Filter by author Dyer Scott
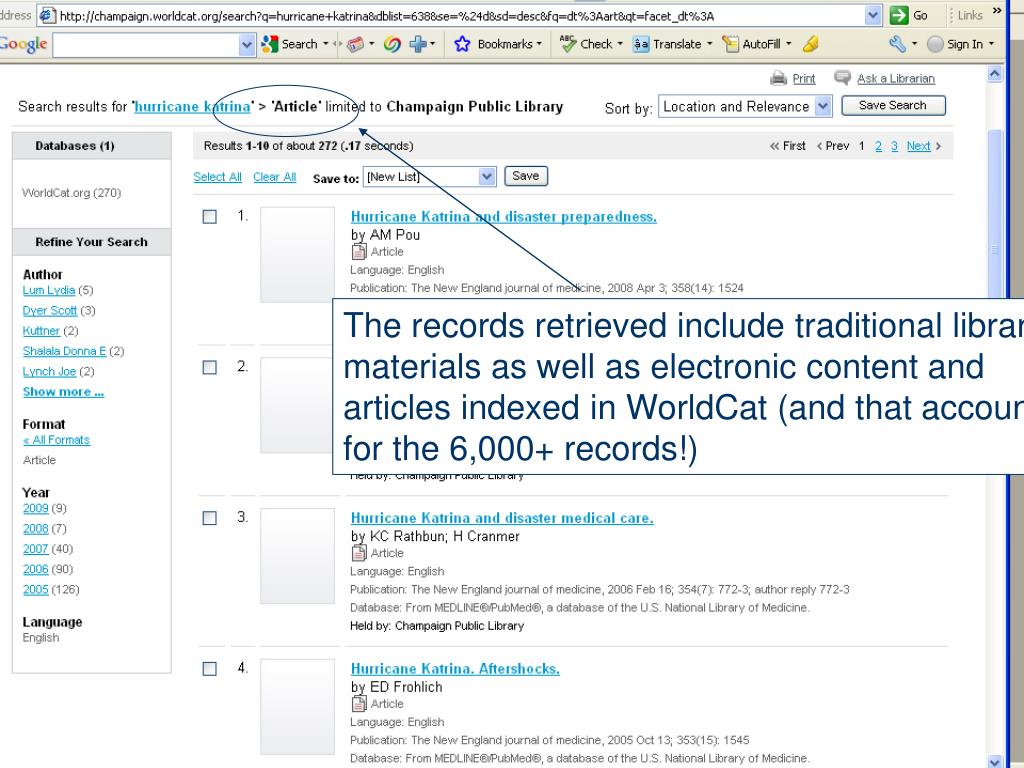Viewport: 1024px width, 768px height. click(x=50, y=310)
